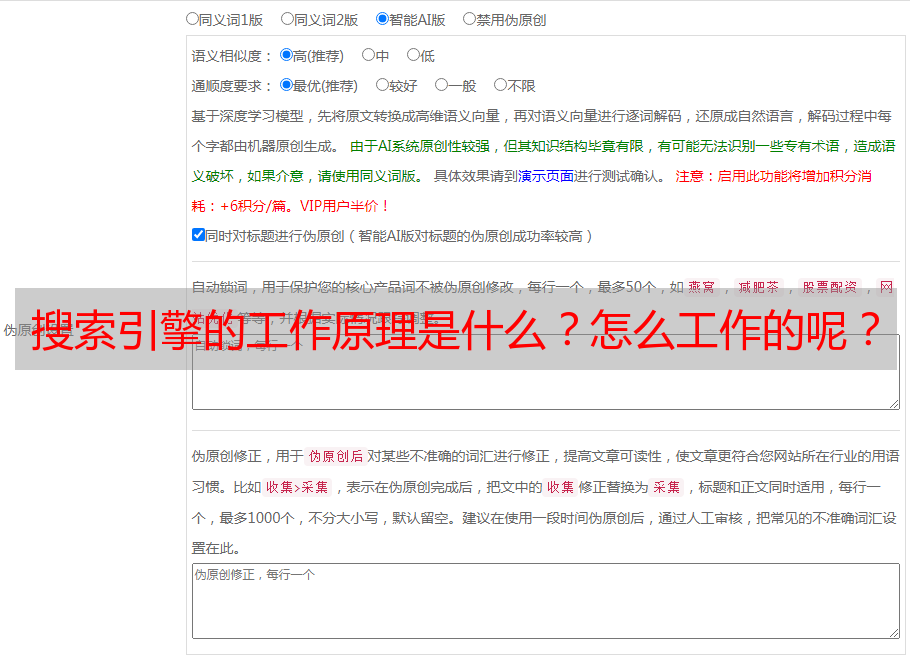911x658 pixels.
Task: Set 通顺度要求 to 最优(推荐)
Action: click(x=286, y=85)
